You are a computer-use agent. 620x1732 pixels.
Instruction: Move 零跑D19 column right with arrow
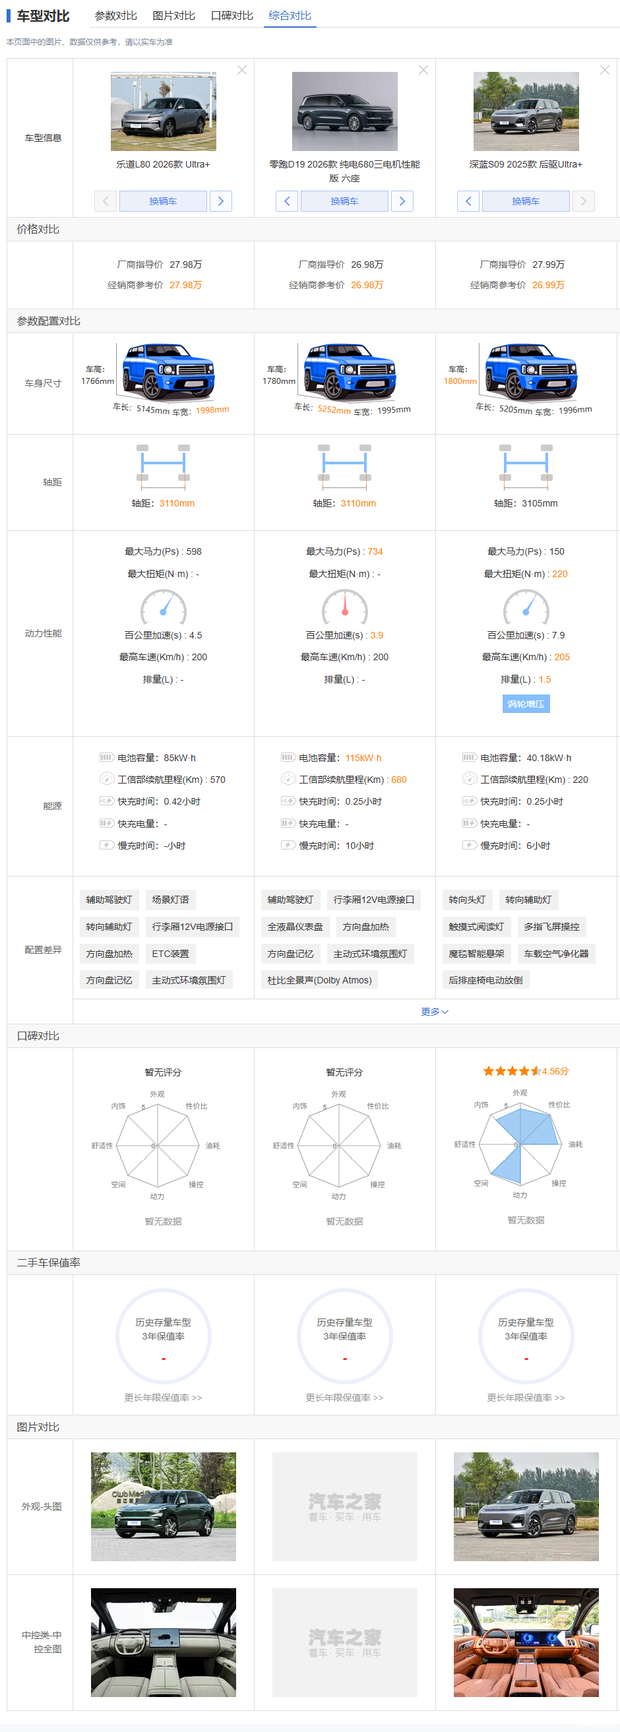click(402, 201)
